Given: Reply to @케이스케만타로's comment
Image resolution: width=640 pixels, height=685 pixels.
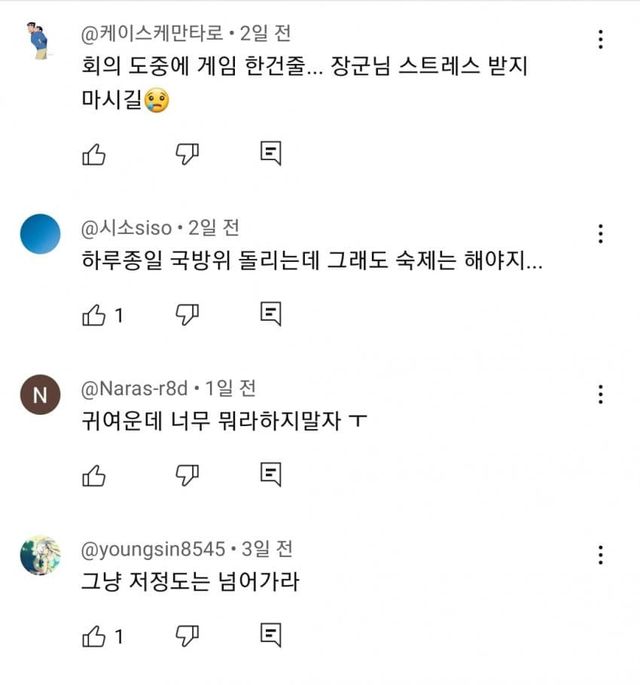Looking at the screenshot, I should tap(270, 153).
